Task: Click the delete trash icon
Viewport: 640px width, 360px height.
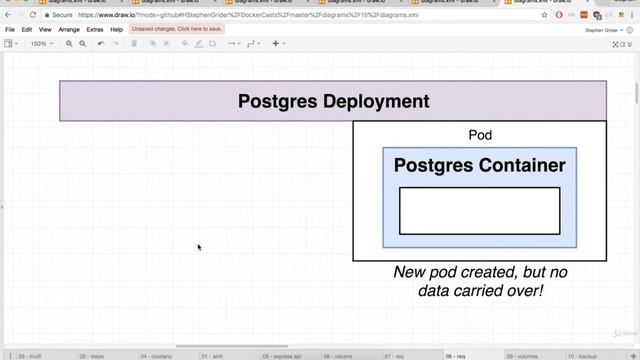Action: click(x=134, y=44)
